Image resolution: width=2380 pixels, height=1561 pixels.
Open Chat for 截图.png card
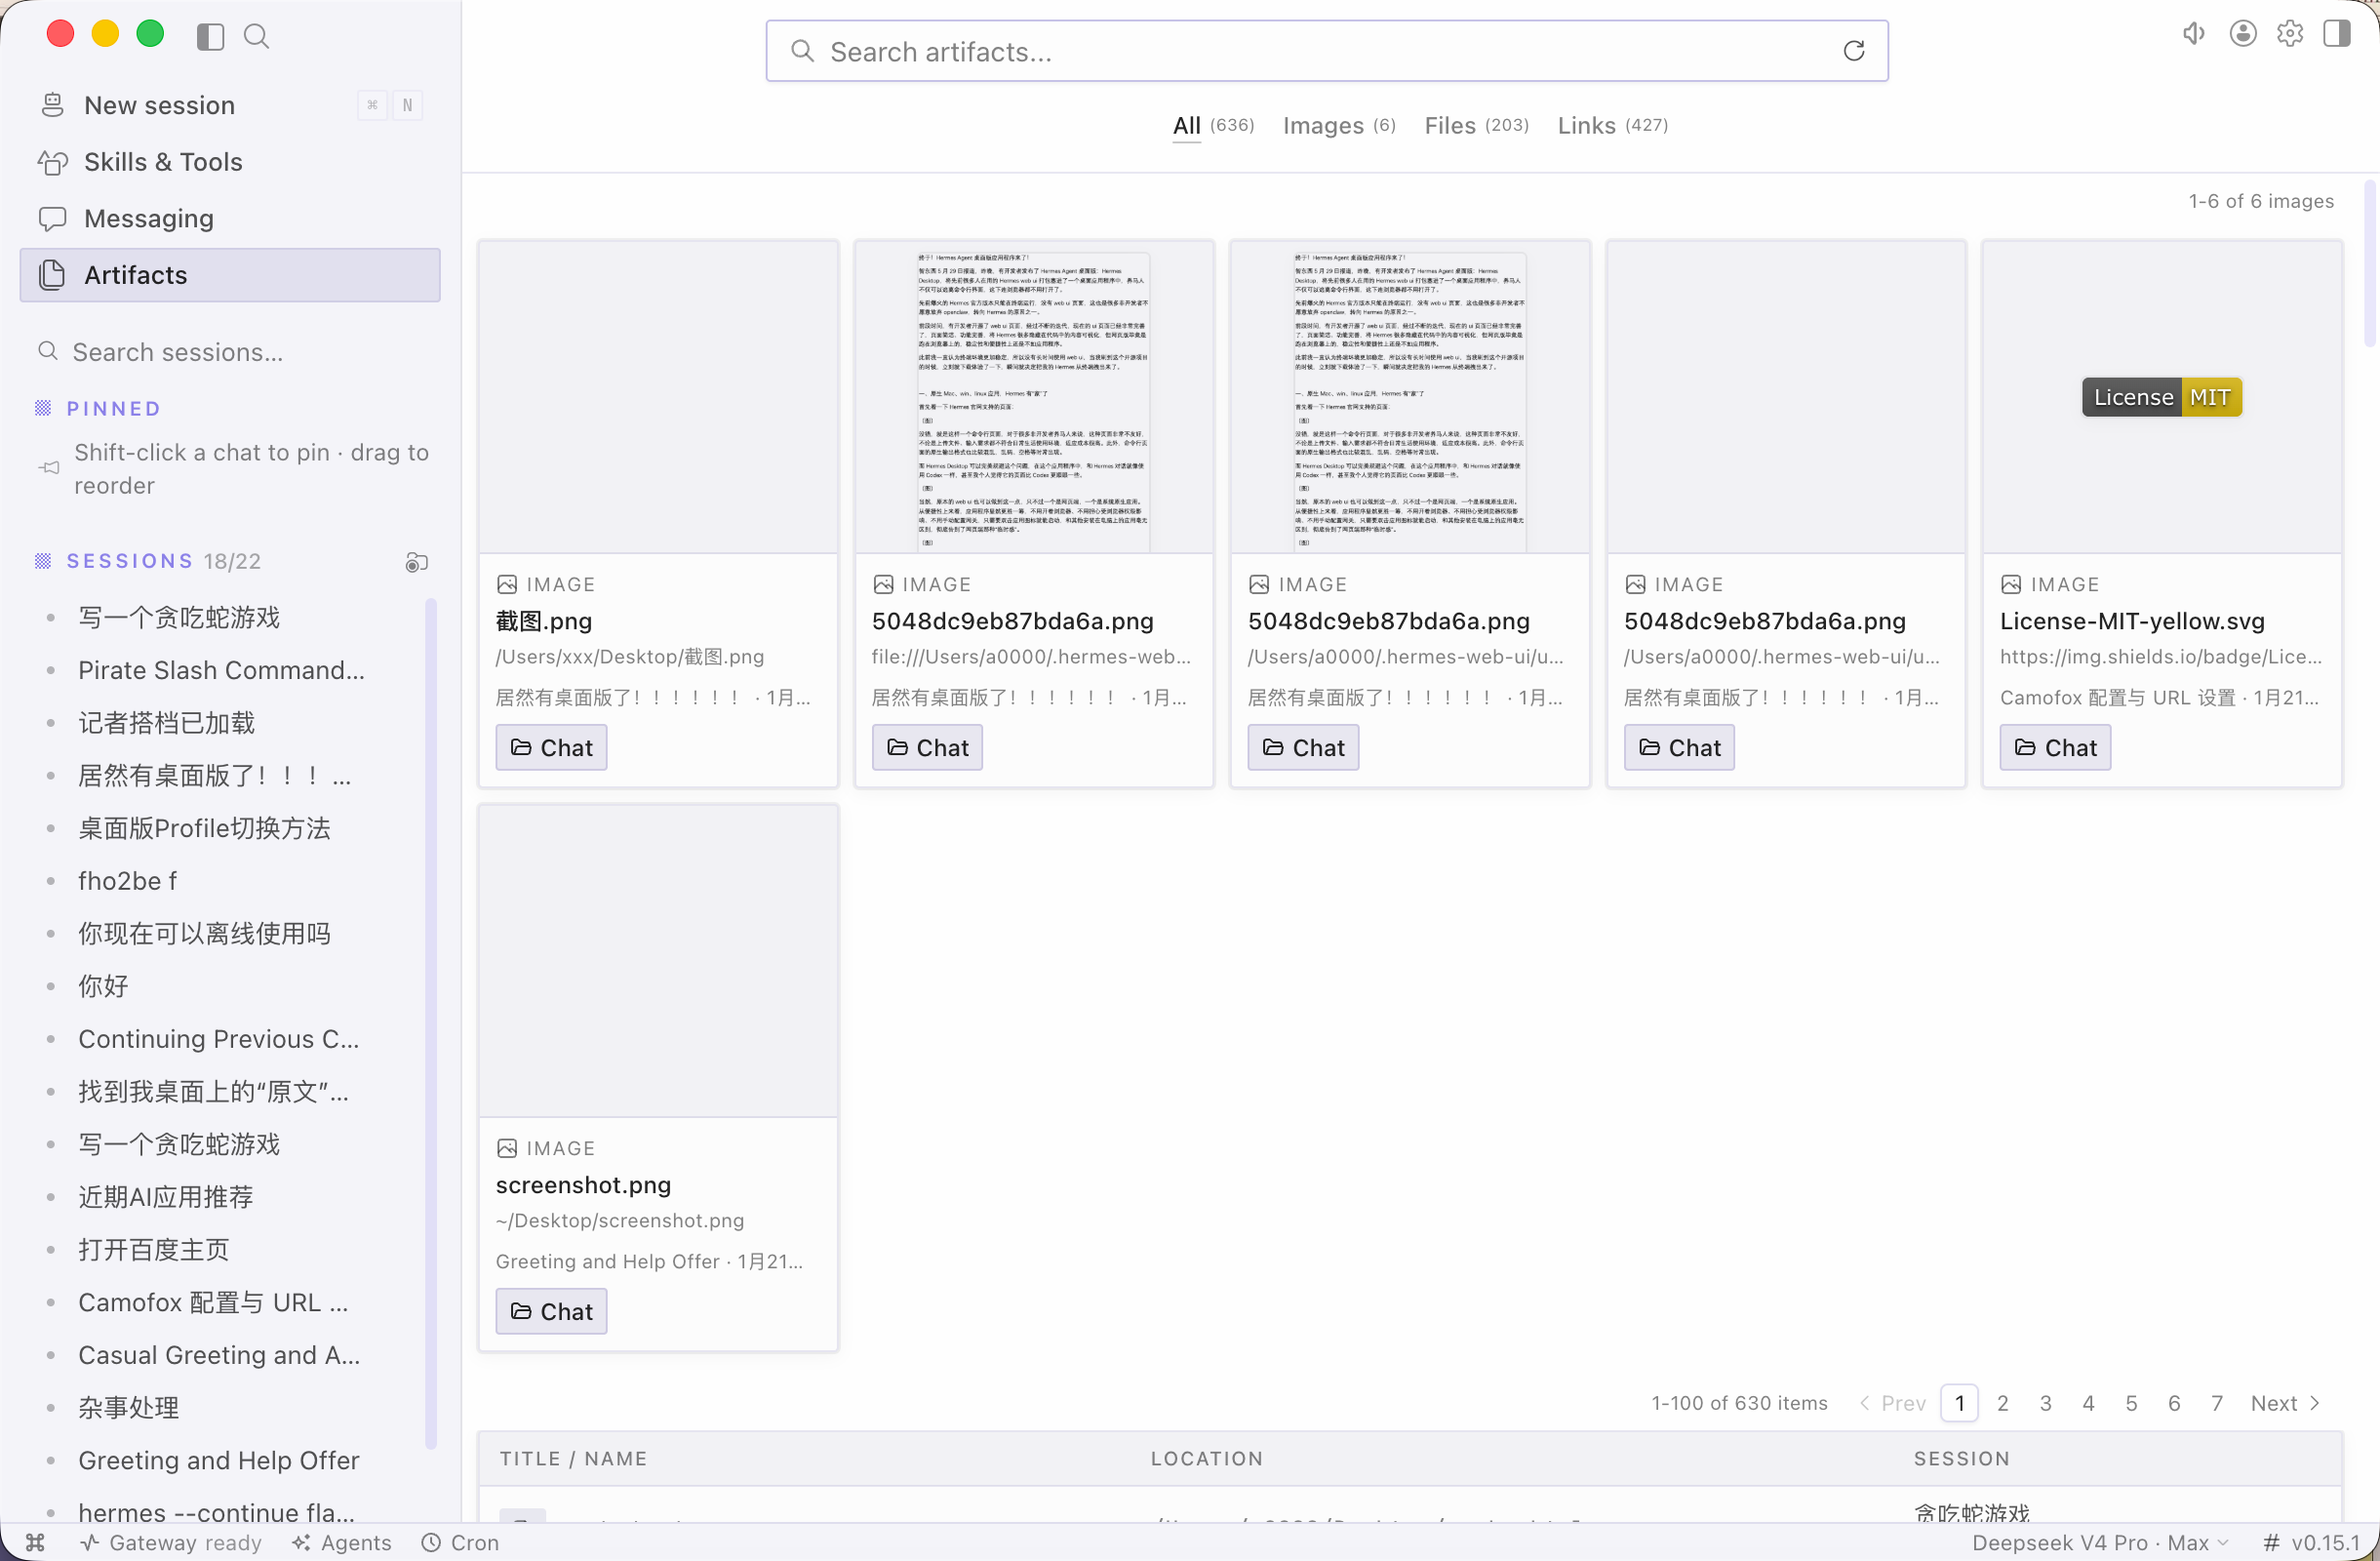(x=551, y=747)
